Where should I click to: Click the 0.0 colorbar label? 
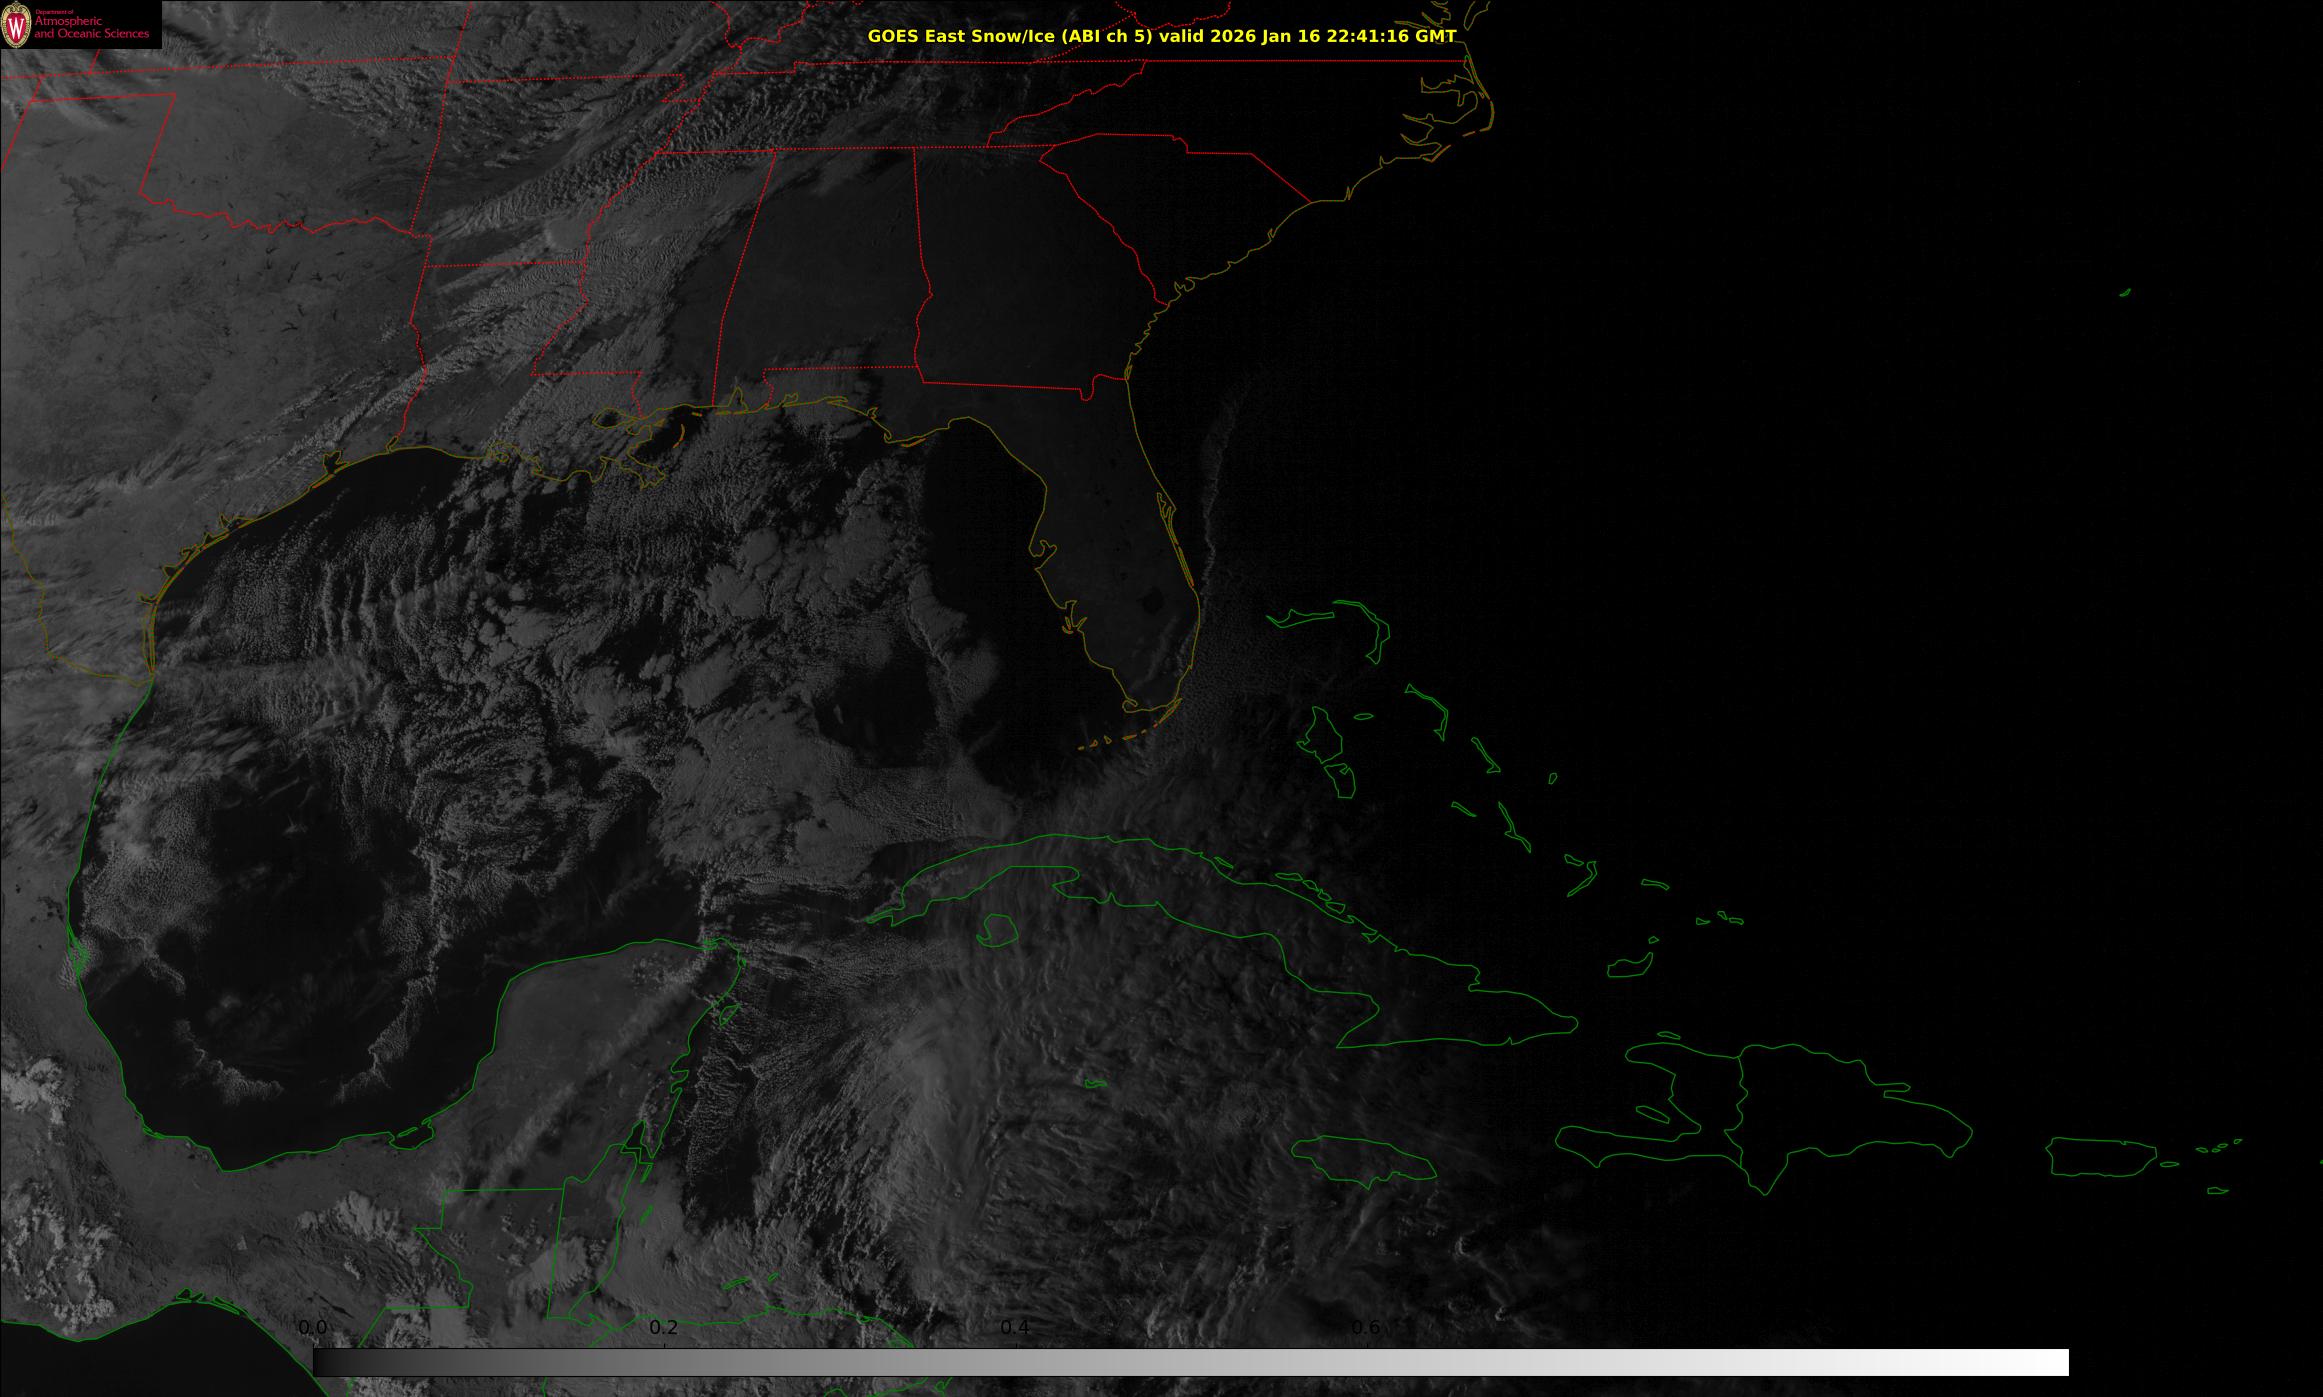point(313,1327)
